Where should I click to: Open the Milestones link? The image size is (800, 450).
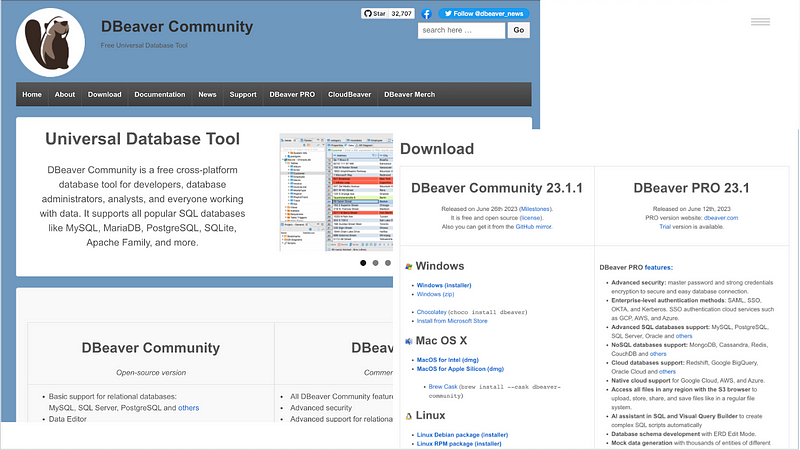pos(535,209)
